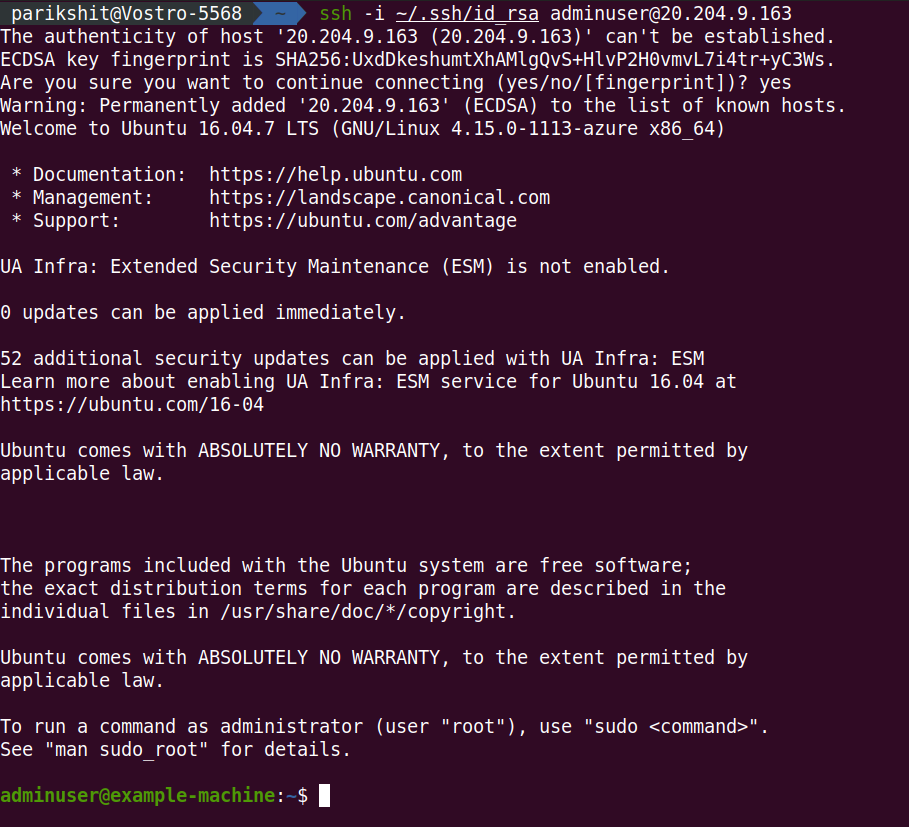909x827 pixels.
Task: Click the "52 additional security updates" line
Action: (352, 359)
